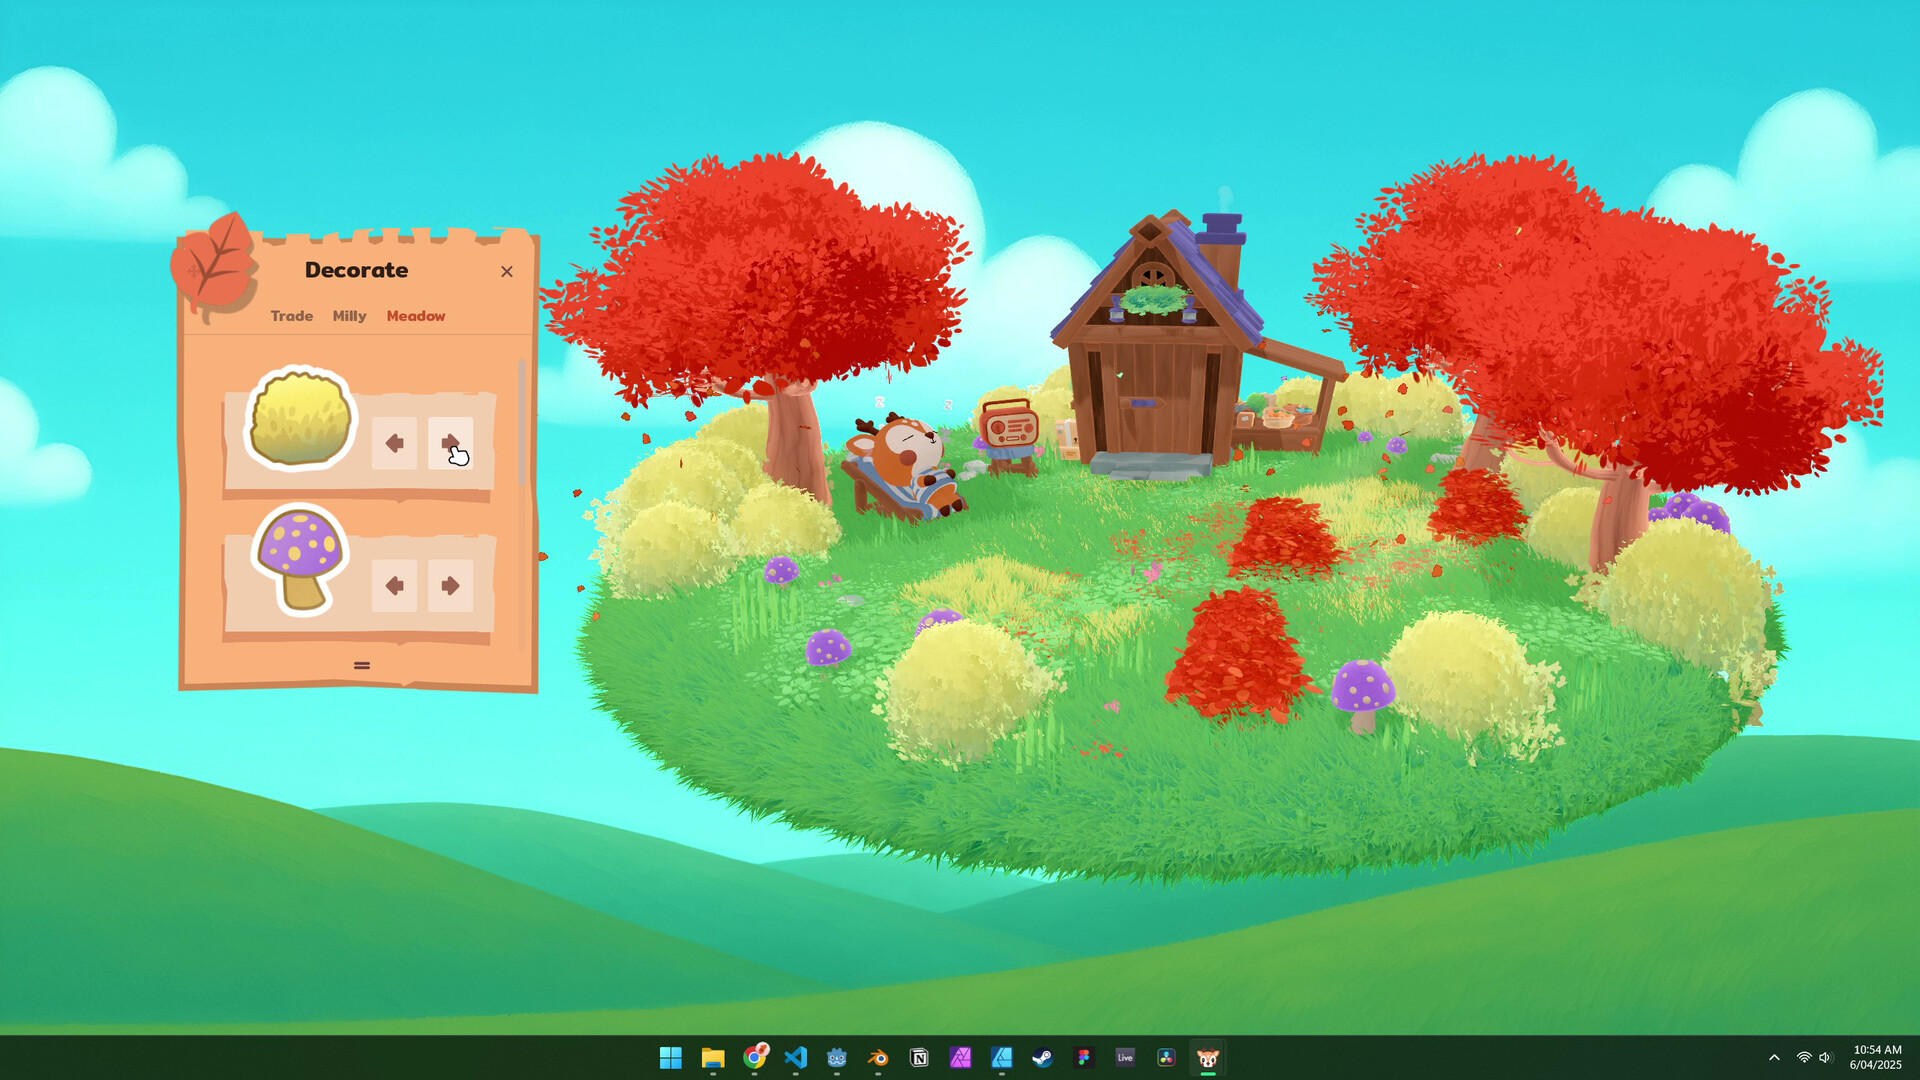Click the Decorate panel bottom resize handle

point(362,665)
